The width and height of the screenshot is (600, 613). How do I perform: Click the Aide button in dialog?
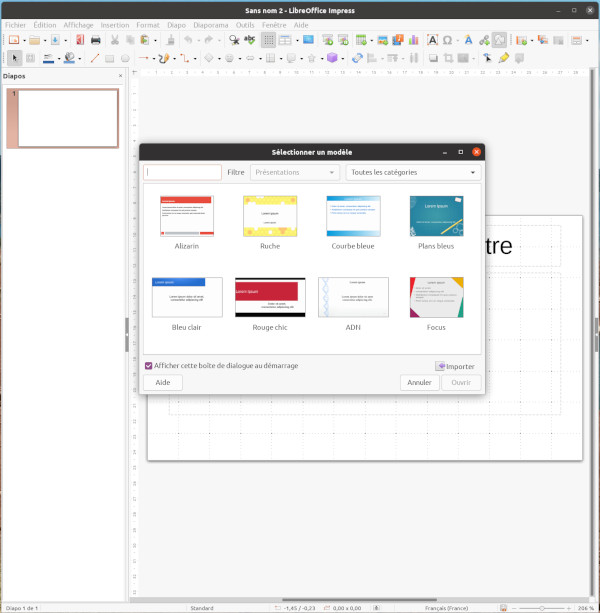tap(163, 382)
